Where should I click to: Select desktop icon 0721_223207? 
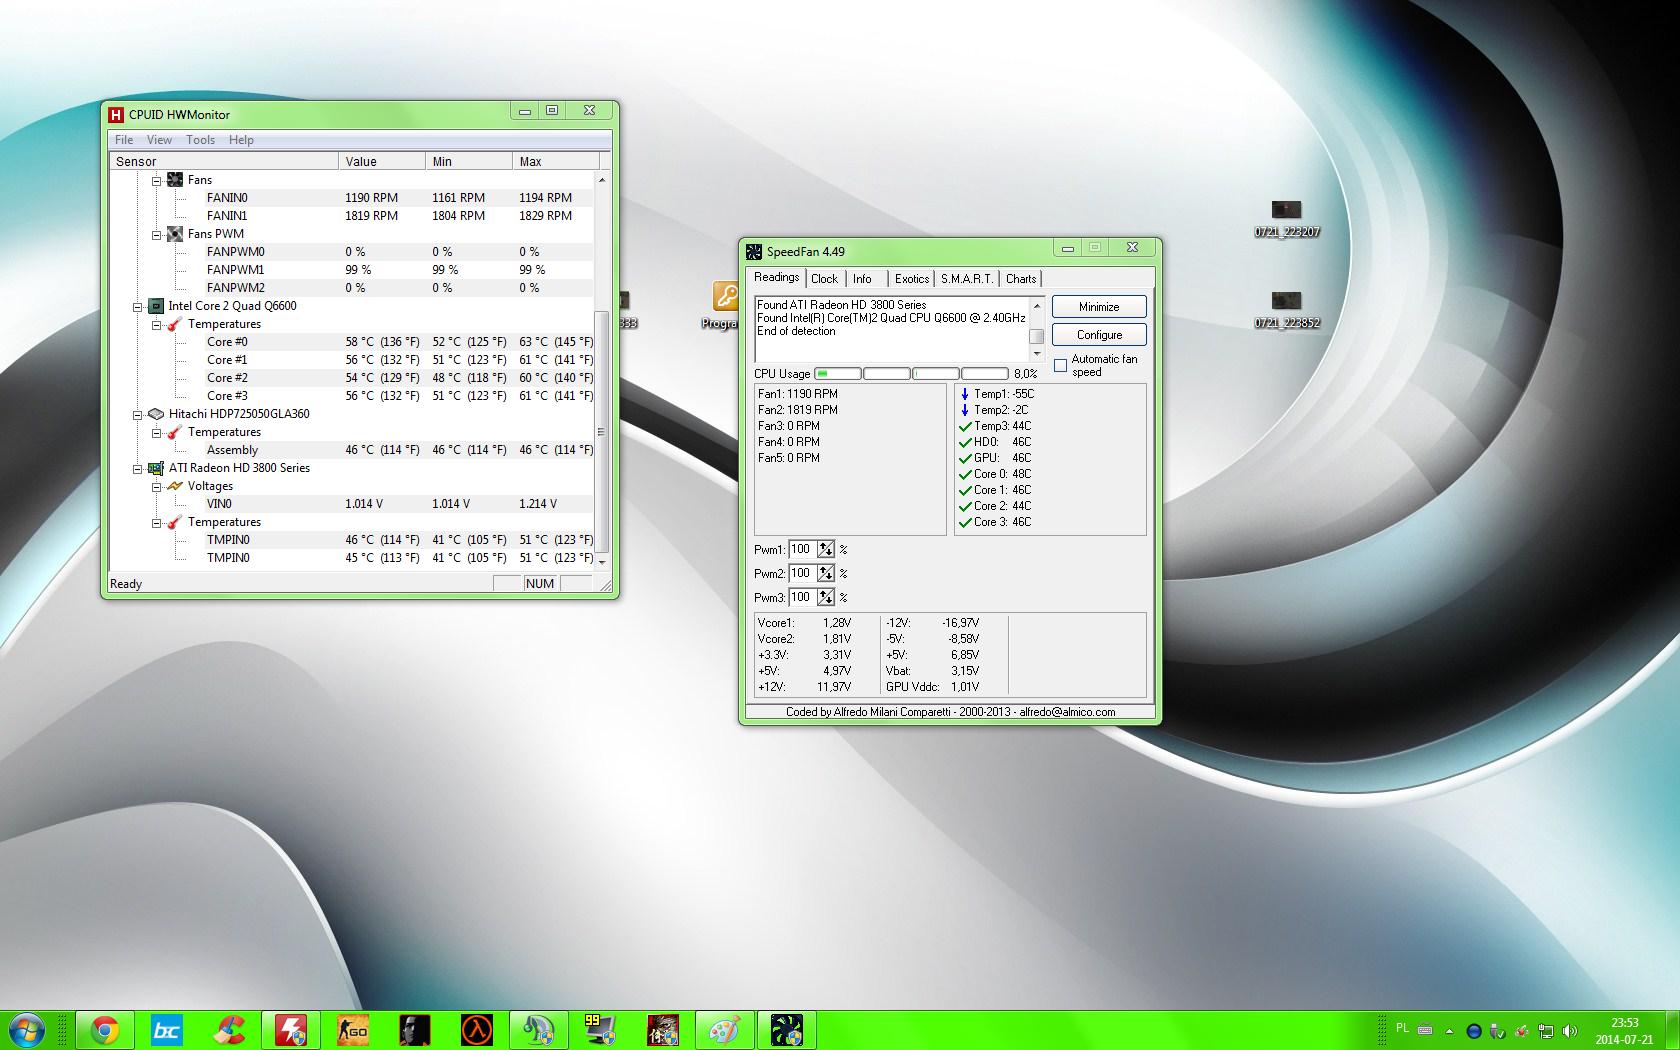(x=1286, y=219)
